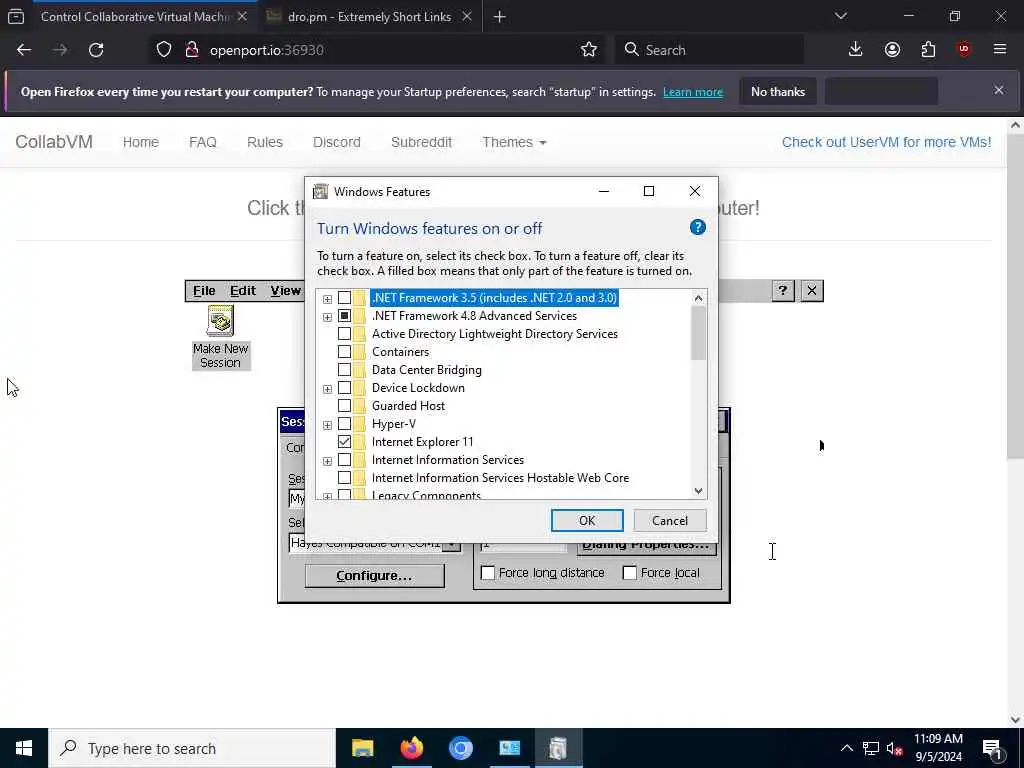Follow the Learn more link
Viewport: 1024px width, 768px height.
point(693,92)
